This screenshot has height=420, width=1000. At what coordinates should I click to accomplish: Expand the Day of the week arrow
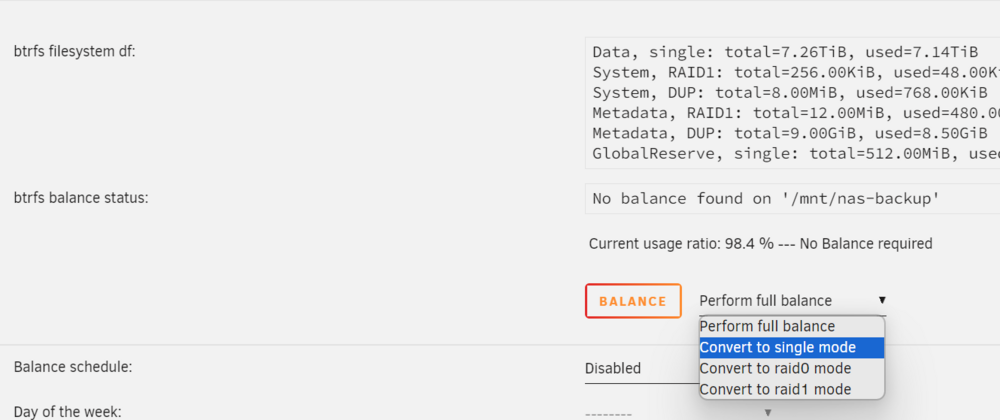pos(768,412)
